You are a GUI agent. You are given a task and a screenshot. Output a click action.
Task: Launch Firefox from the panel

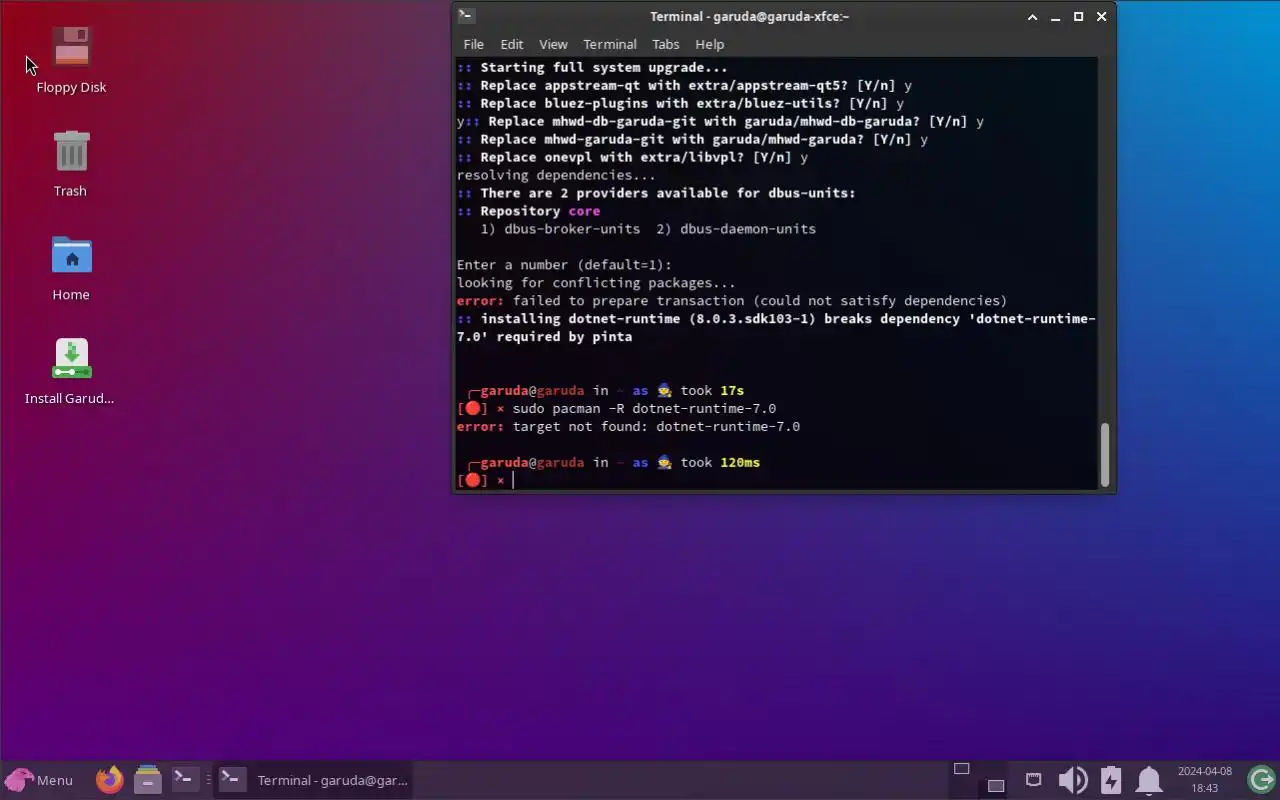pyautogui.click(x=110, y=779)
